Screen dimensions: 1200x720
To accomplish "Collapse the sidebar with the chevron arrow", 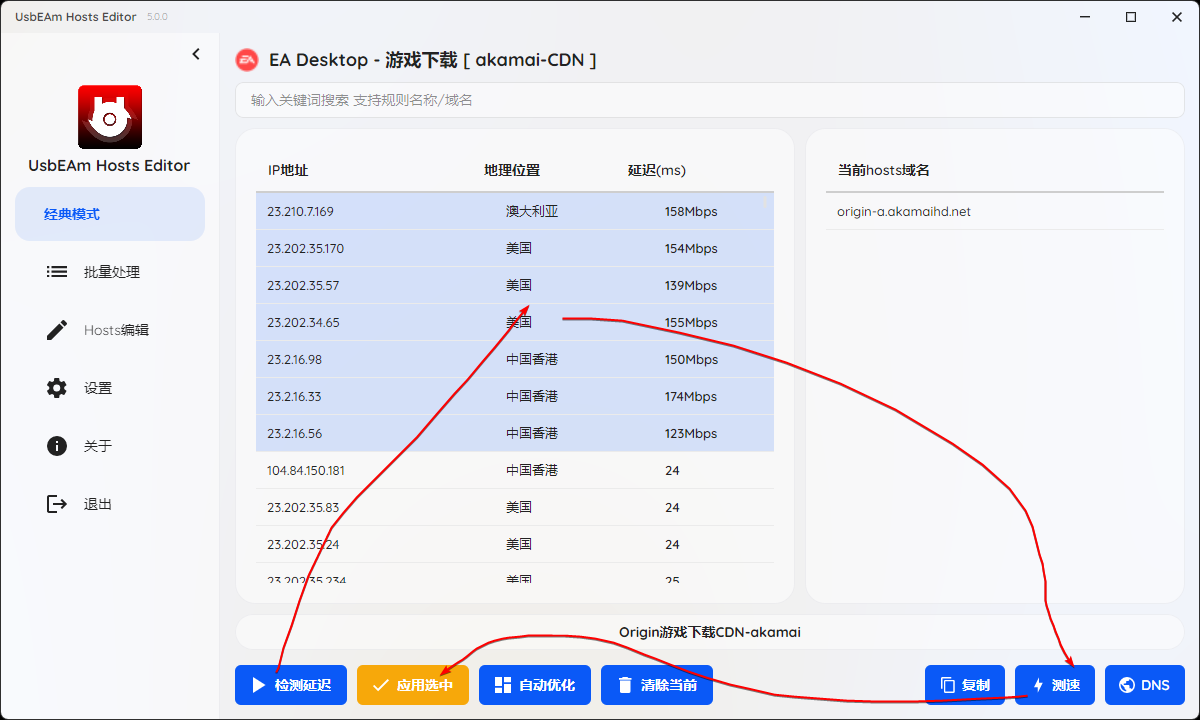I will [x=196, y=54].
